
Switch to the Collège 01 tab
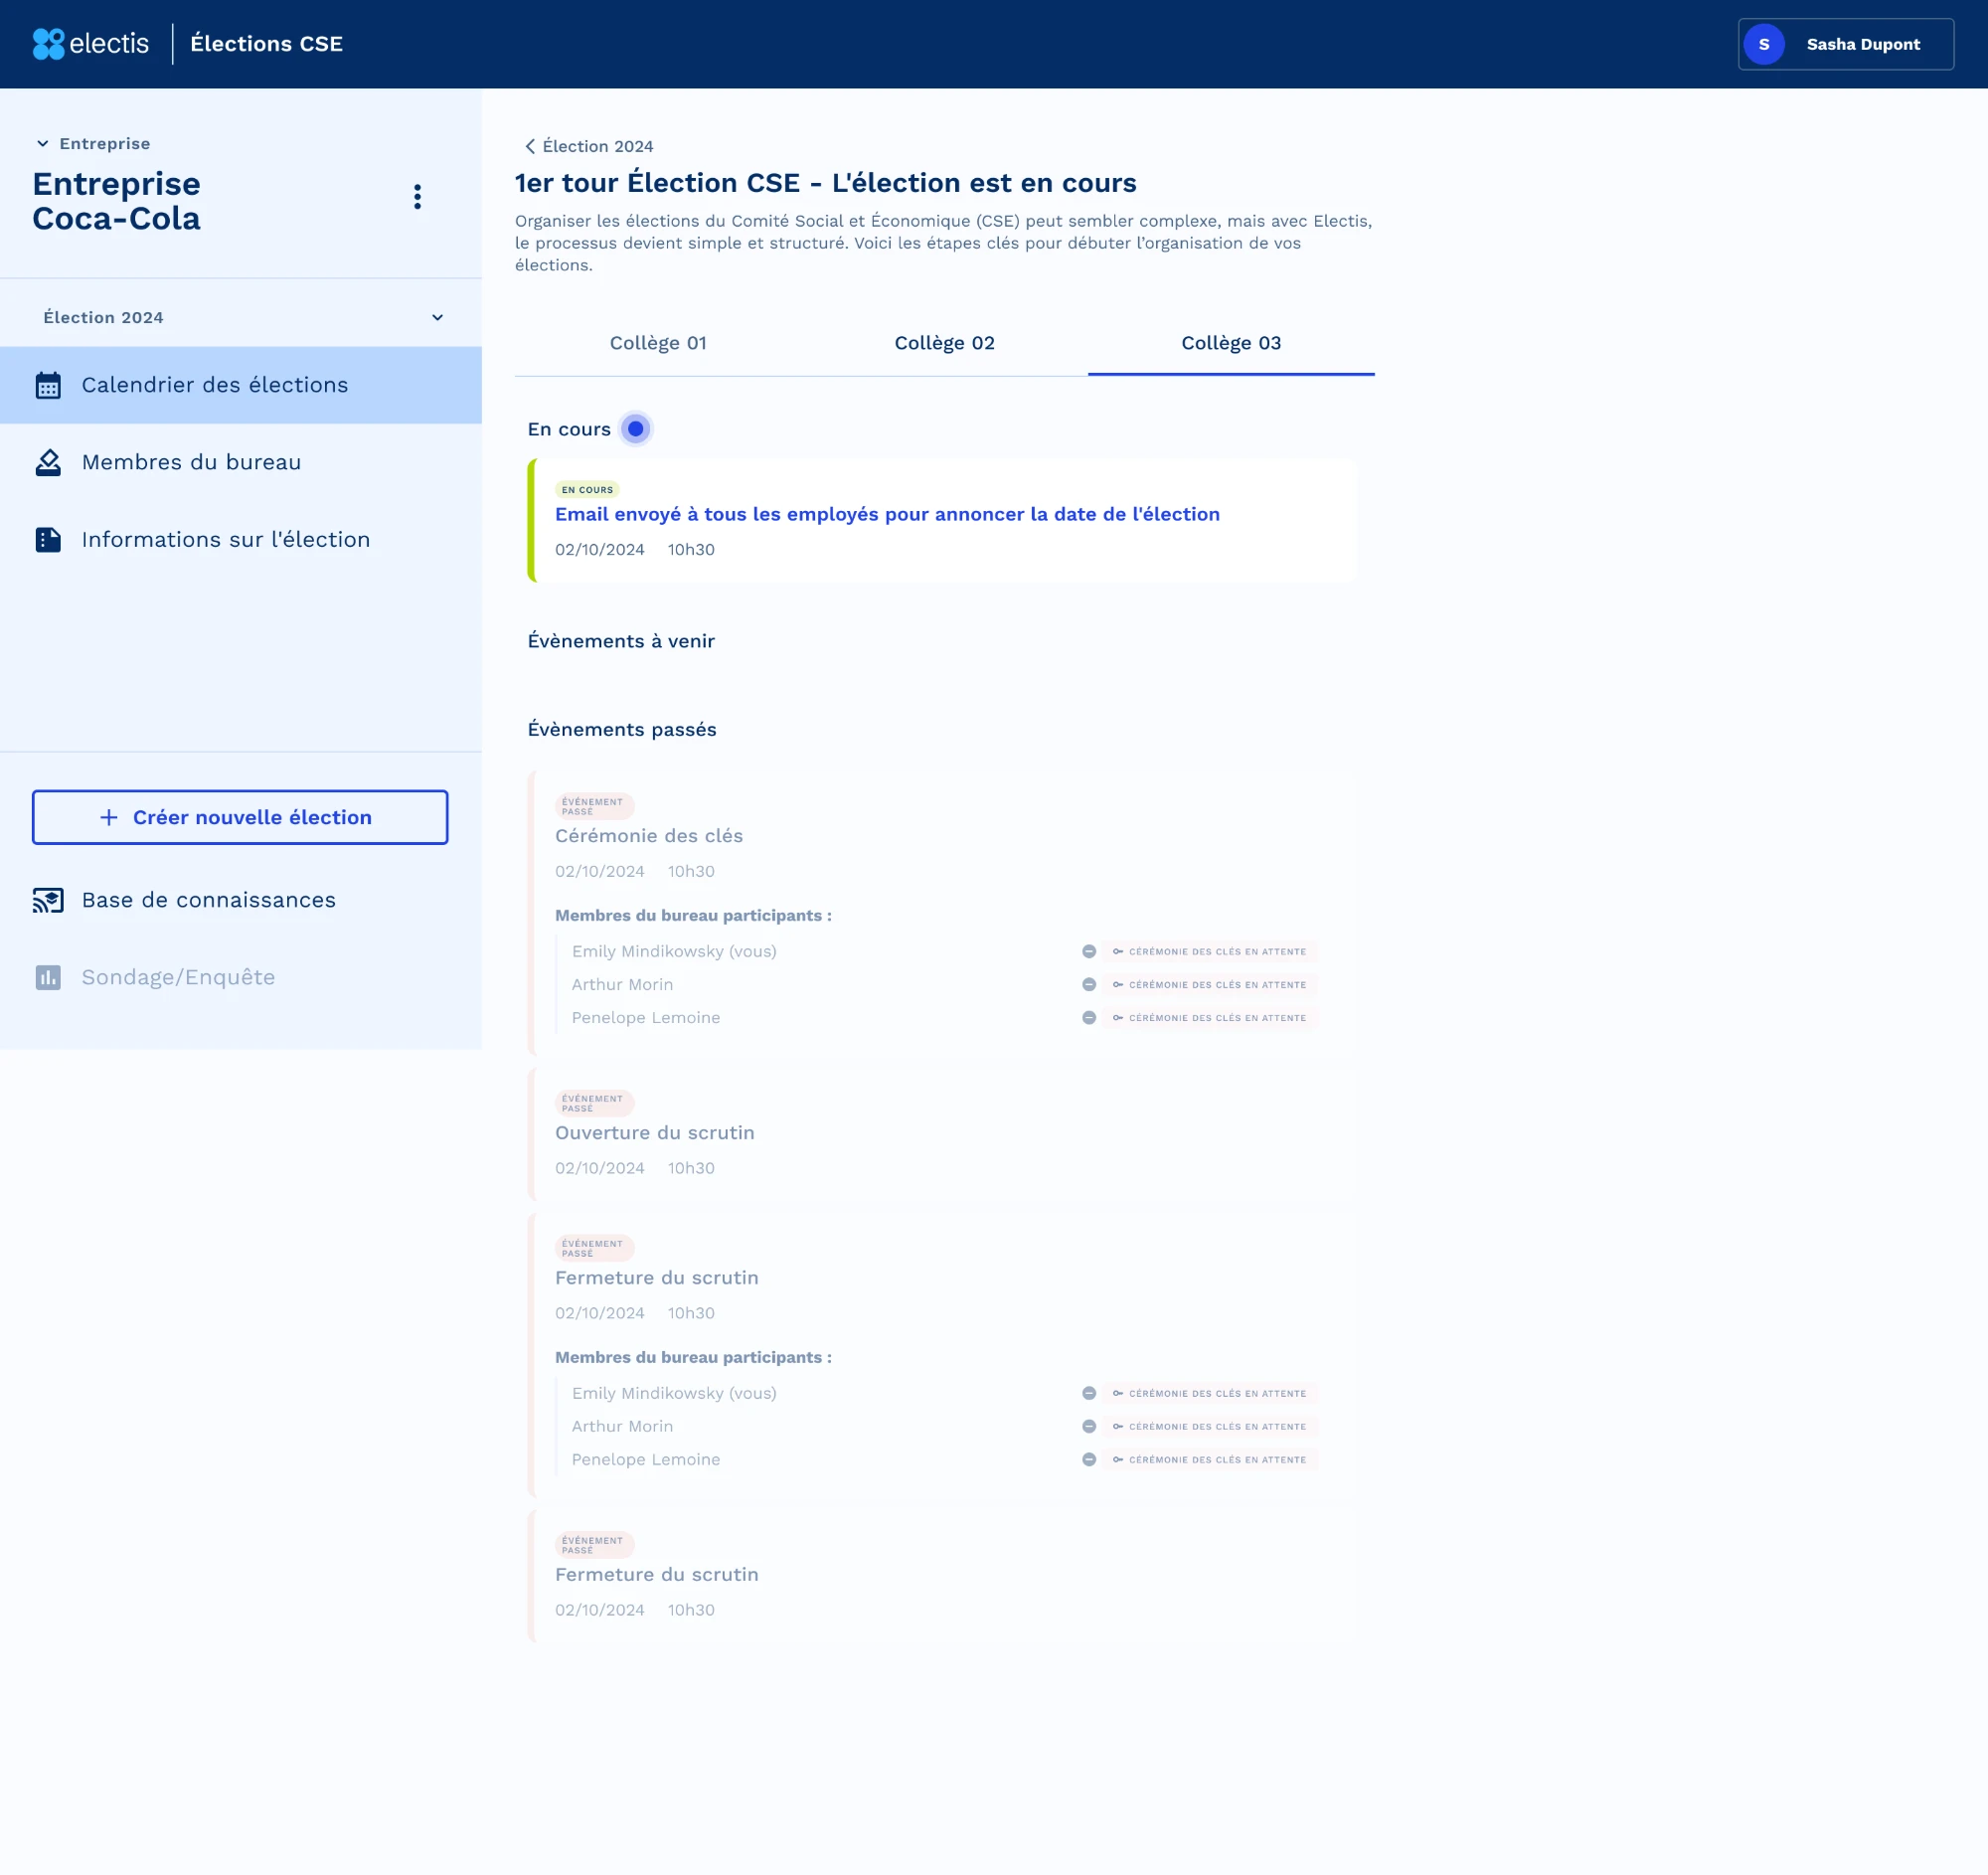click(658, 343)
